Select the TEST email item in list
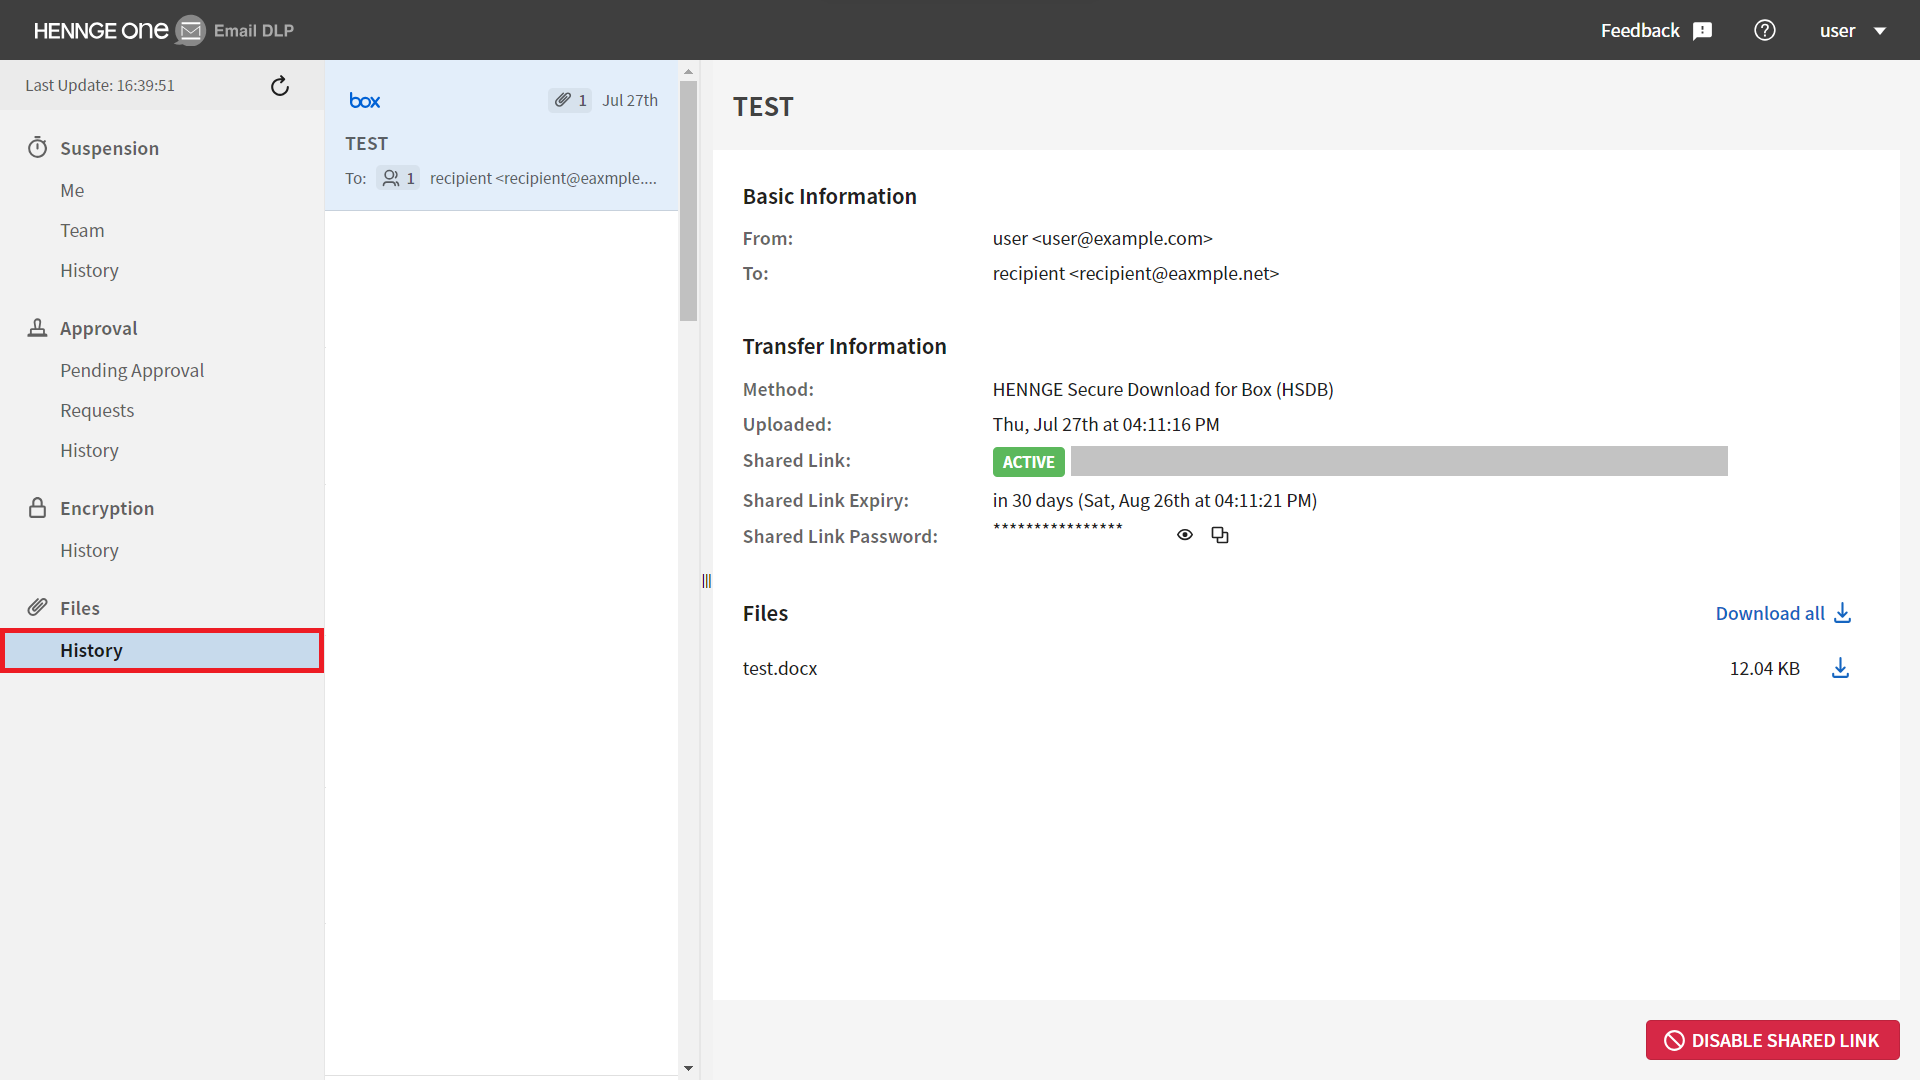The image size is (1920, 1080). click(501, 136)
